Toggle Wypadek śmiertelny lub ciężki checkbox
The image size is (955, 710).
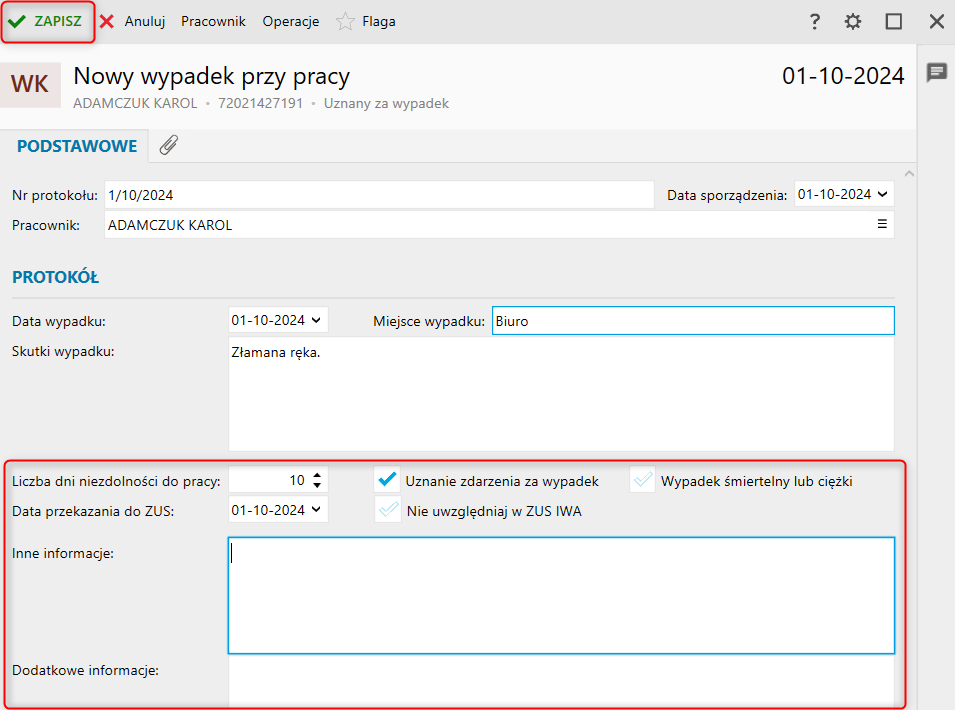[x=643, y=480]
